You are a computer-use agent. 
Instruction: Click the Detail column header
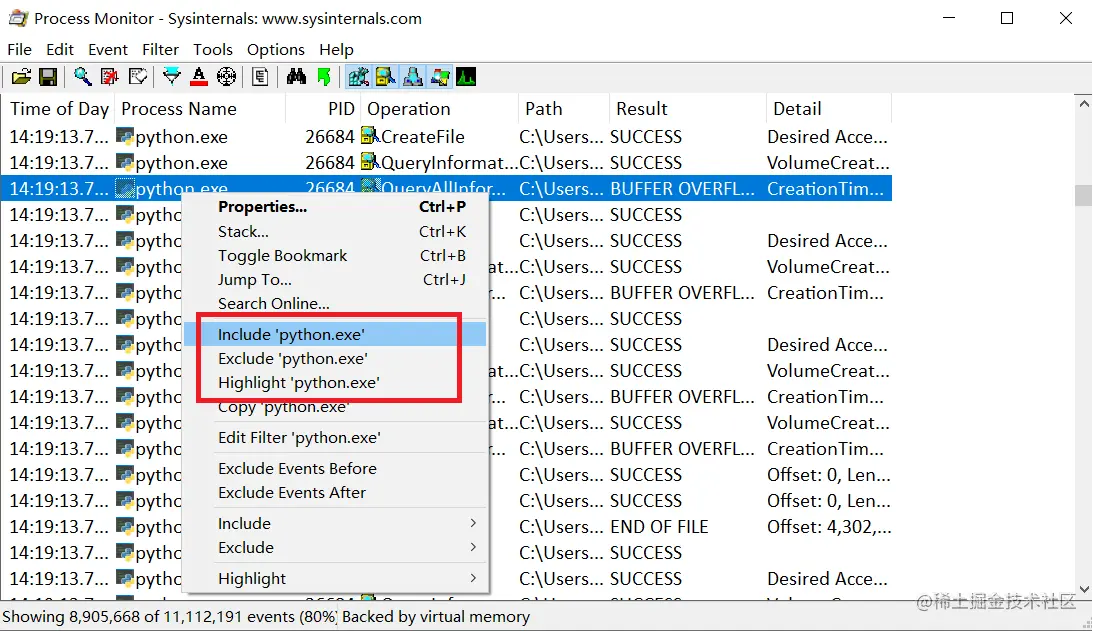pos(829,109)
